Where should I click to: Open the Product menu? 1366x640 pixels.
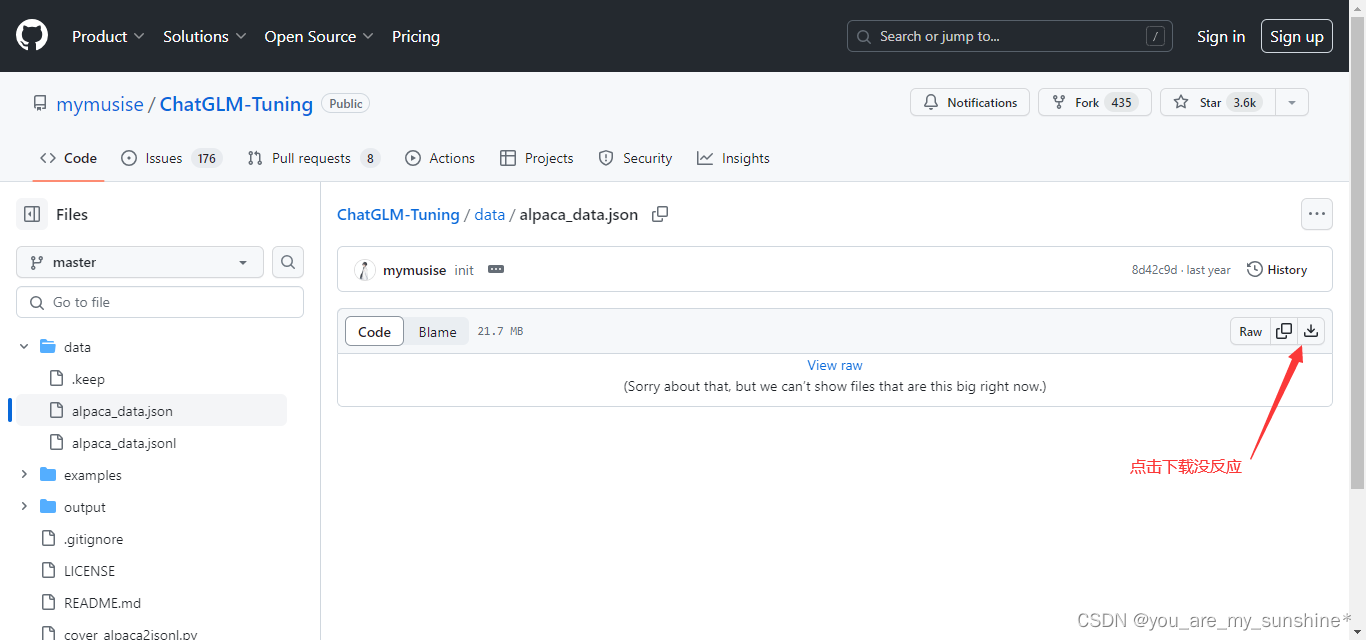[x=108, y=36]
